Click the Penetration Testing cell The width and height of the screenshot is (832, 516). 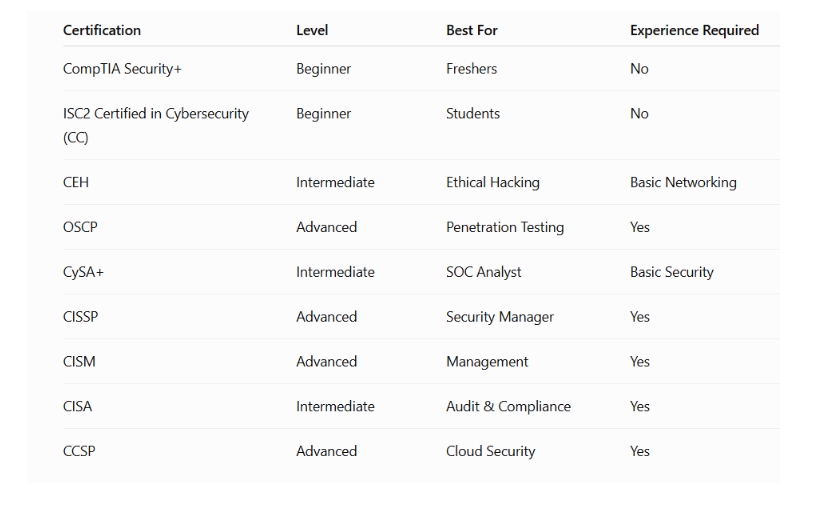coord(505,227)
